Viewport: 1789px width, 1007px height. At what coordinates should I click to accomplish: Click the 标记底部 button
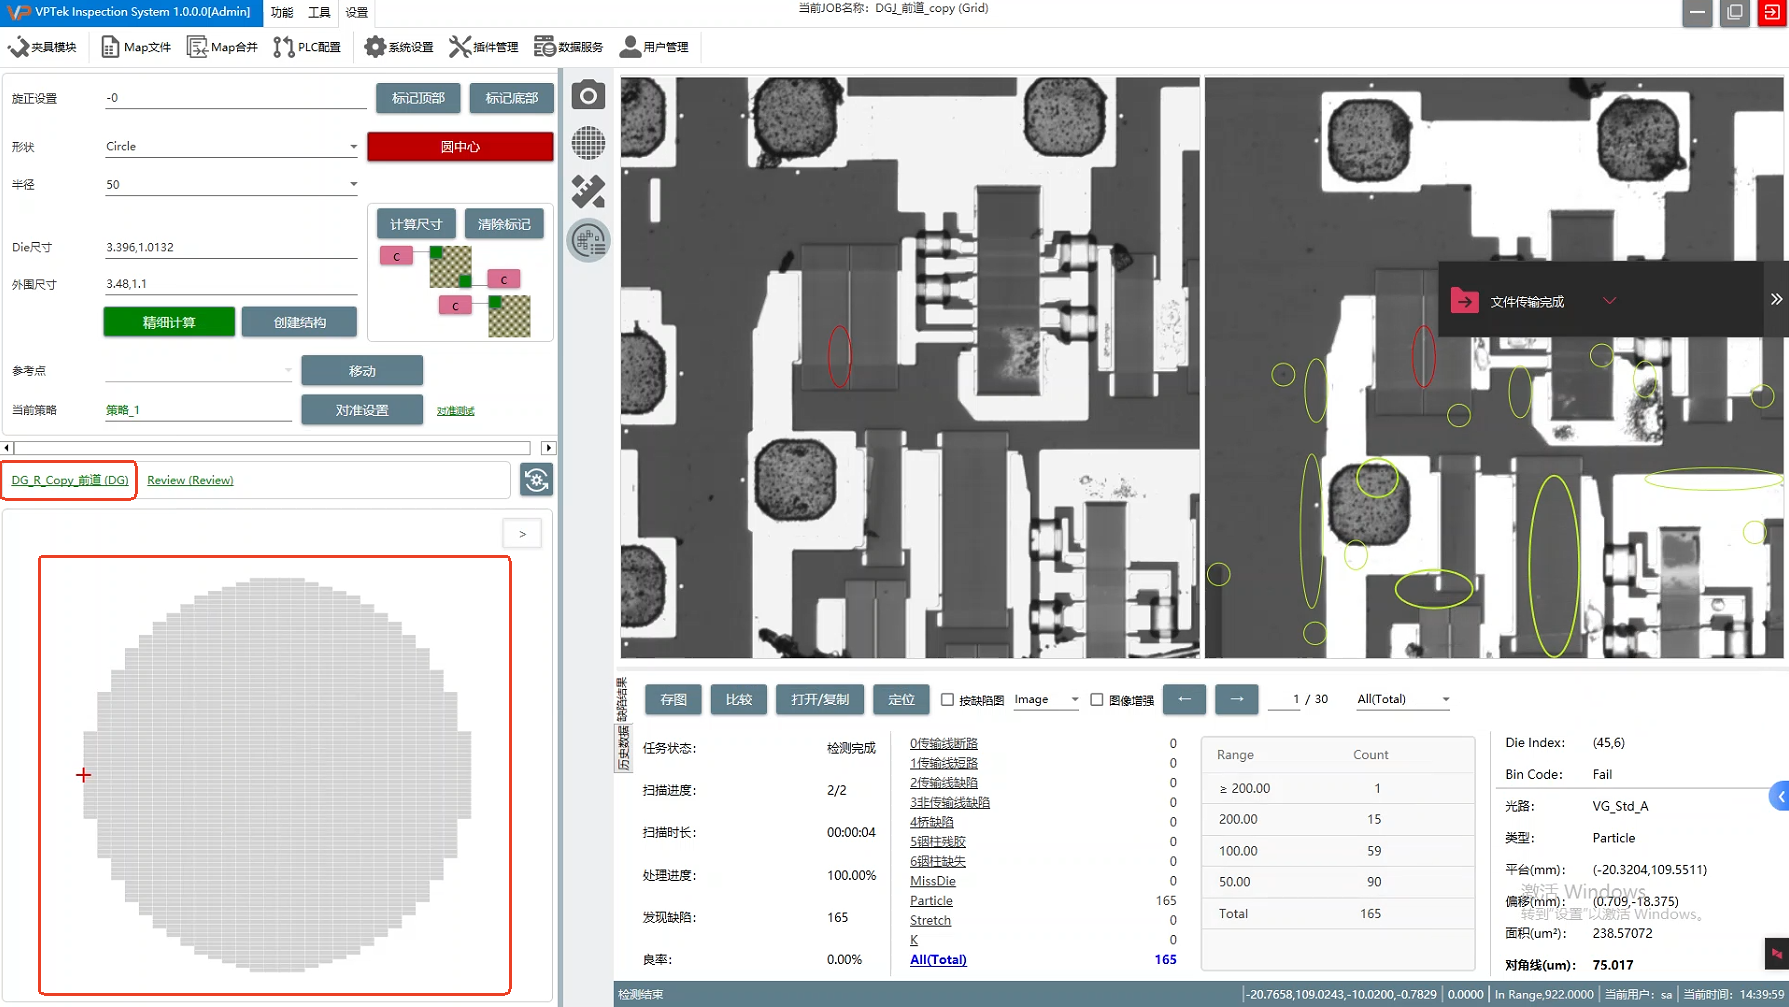point(511,98)
